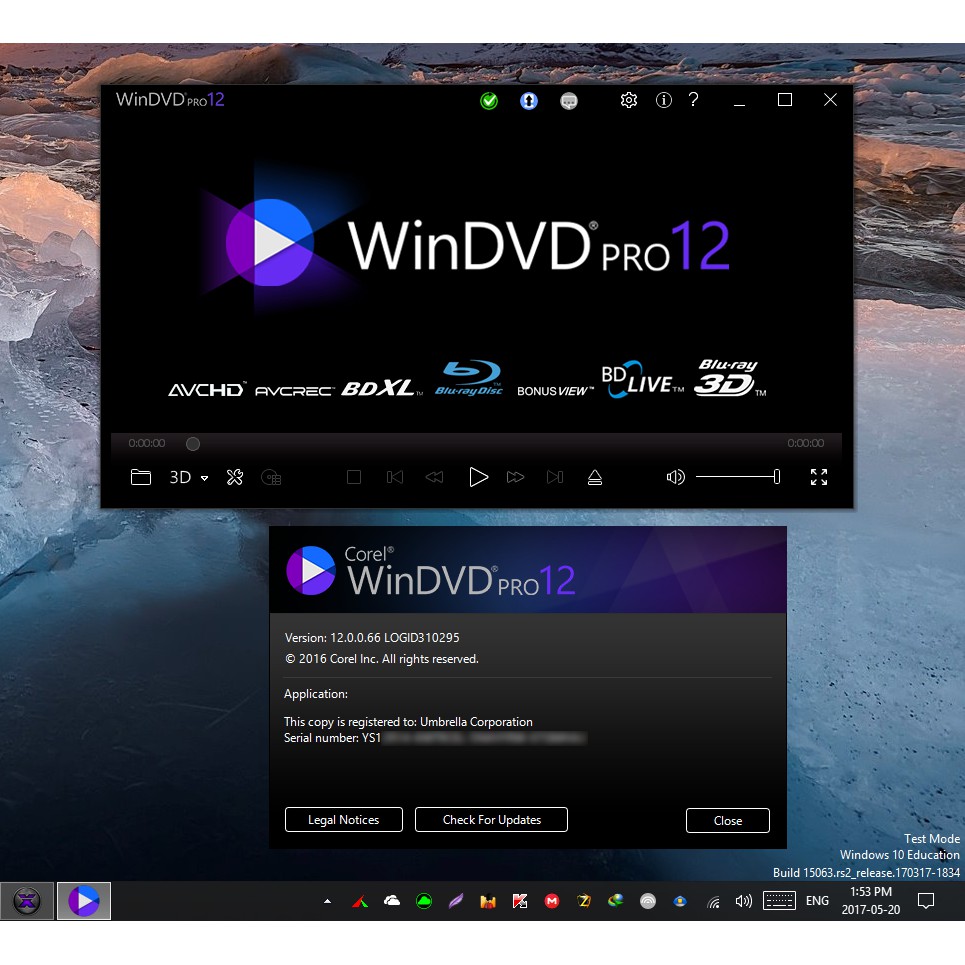Click the purple feather tray icon
Image resolution: width=965 pixels, height=965 pixels.
click(x=456, y=902)
